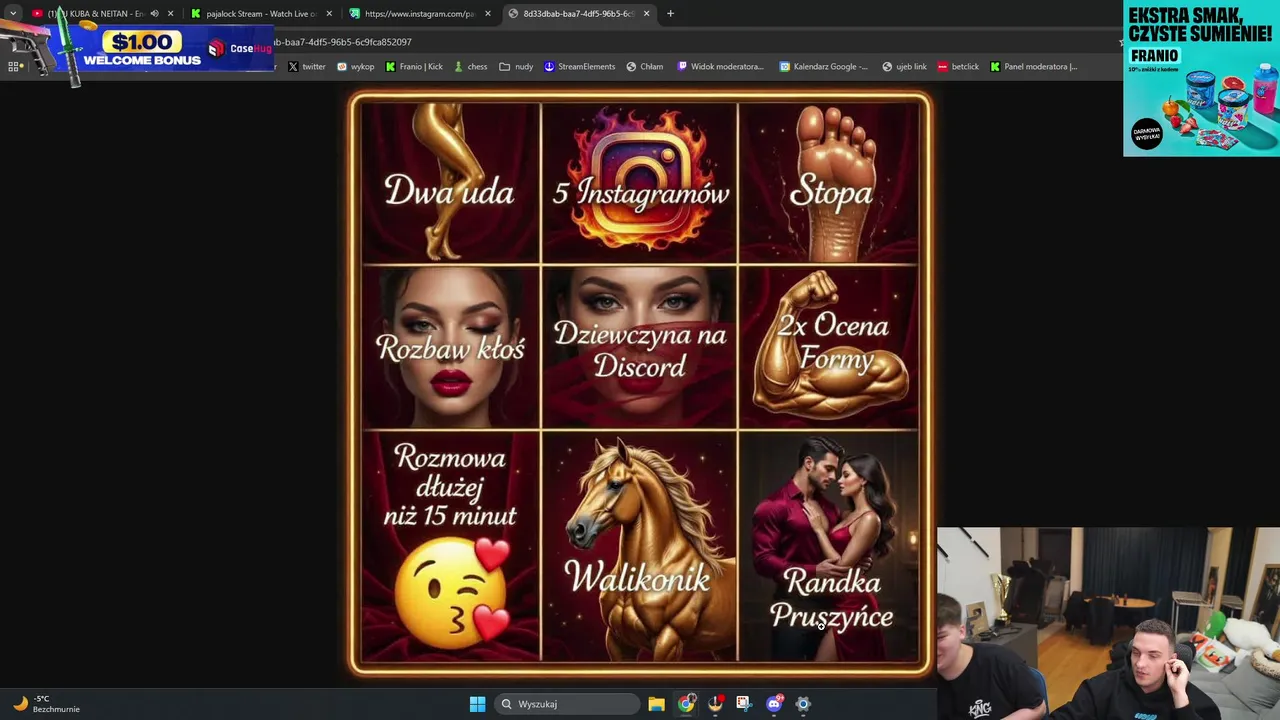Open the 'Widok moderatora' bookmark
1280x720 pixels.
point(720,67)
